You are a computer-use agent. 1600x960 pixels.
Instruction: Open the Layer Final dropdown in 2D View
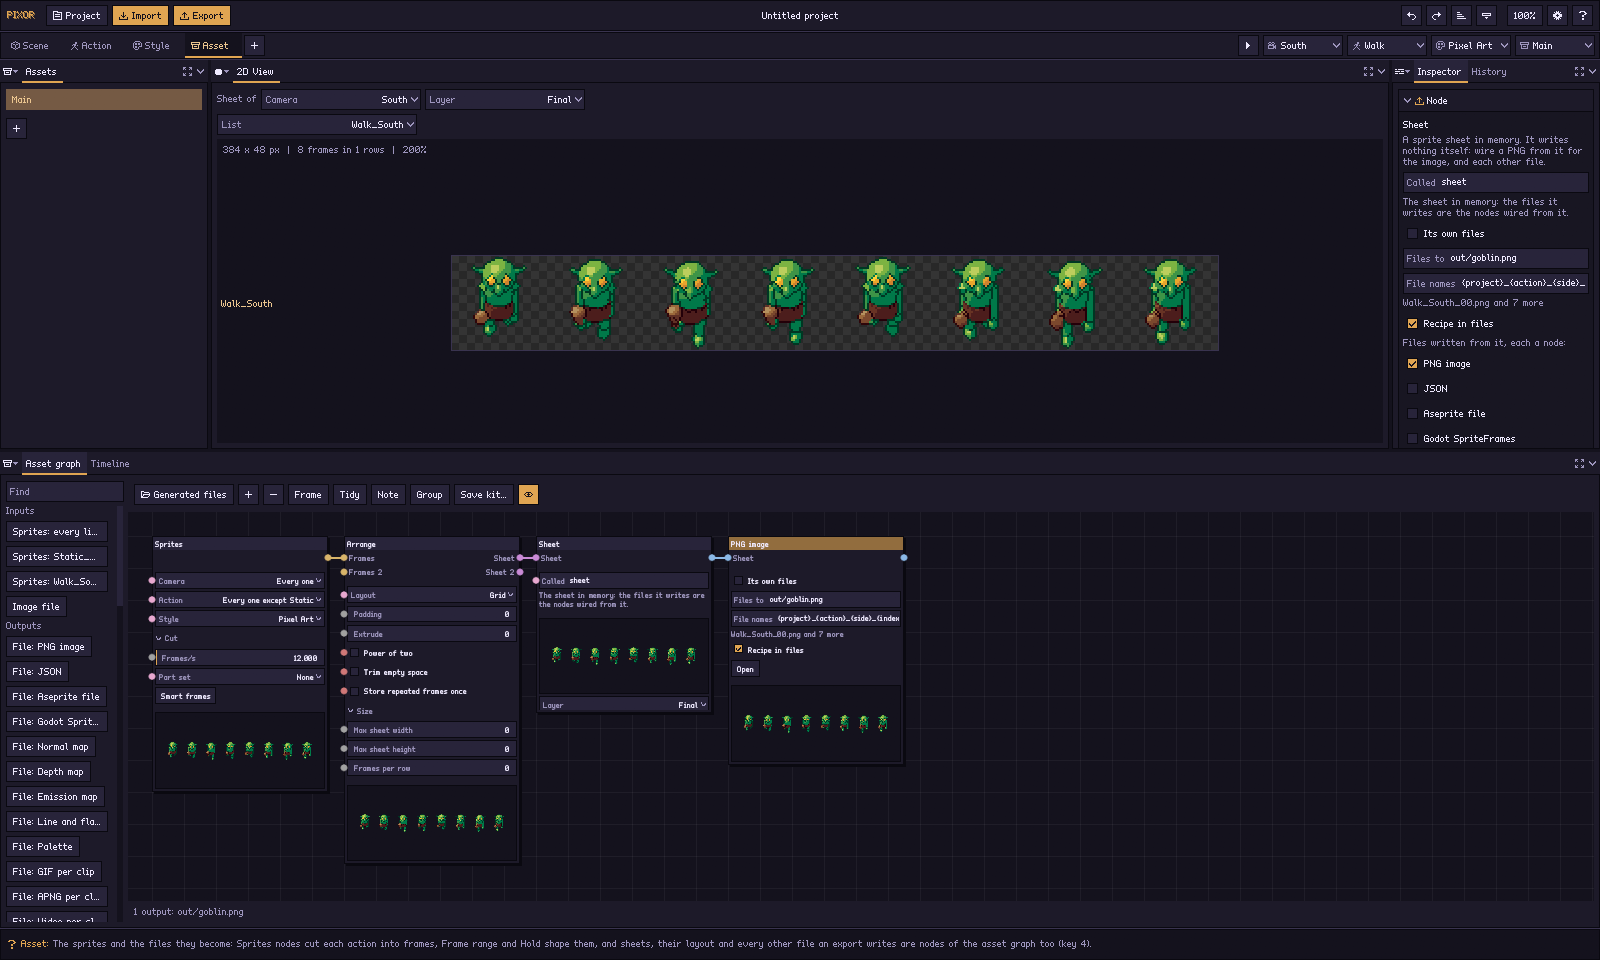(504, 100)
